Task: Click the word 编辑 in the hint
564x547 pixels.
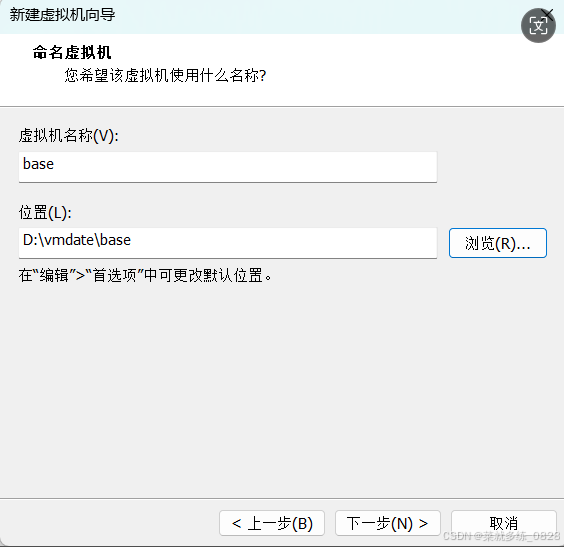Action: (54, 276)
